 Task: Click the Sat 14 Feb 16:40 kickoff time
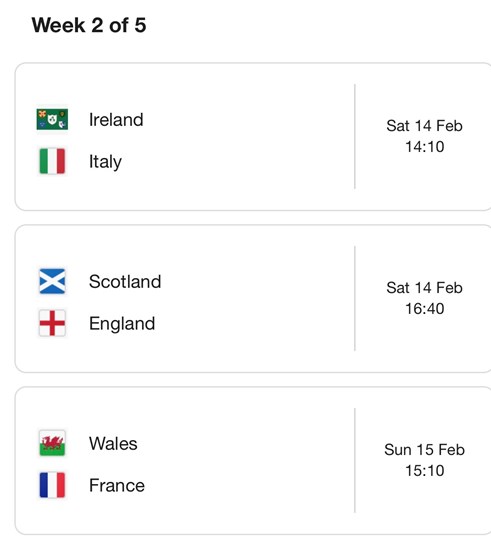tap(424, 298)
